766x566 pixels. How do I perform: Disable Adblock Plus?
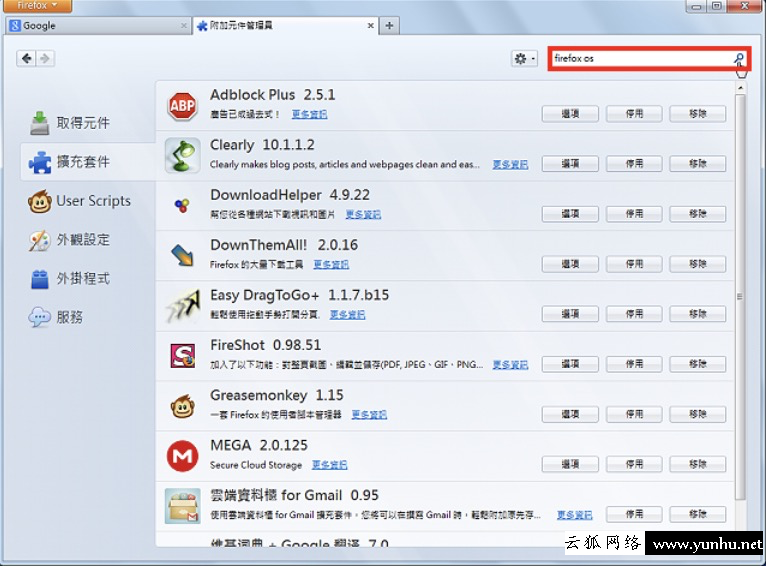pos(634,114)
